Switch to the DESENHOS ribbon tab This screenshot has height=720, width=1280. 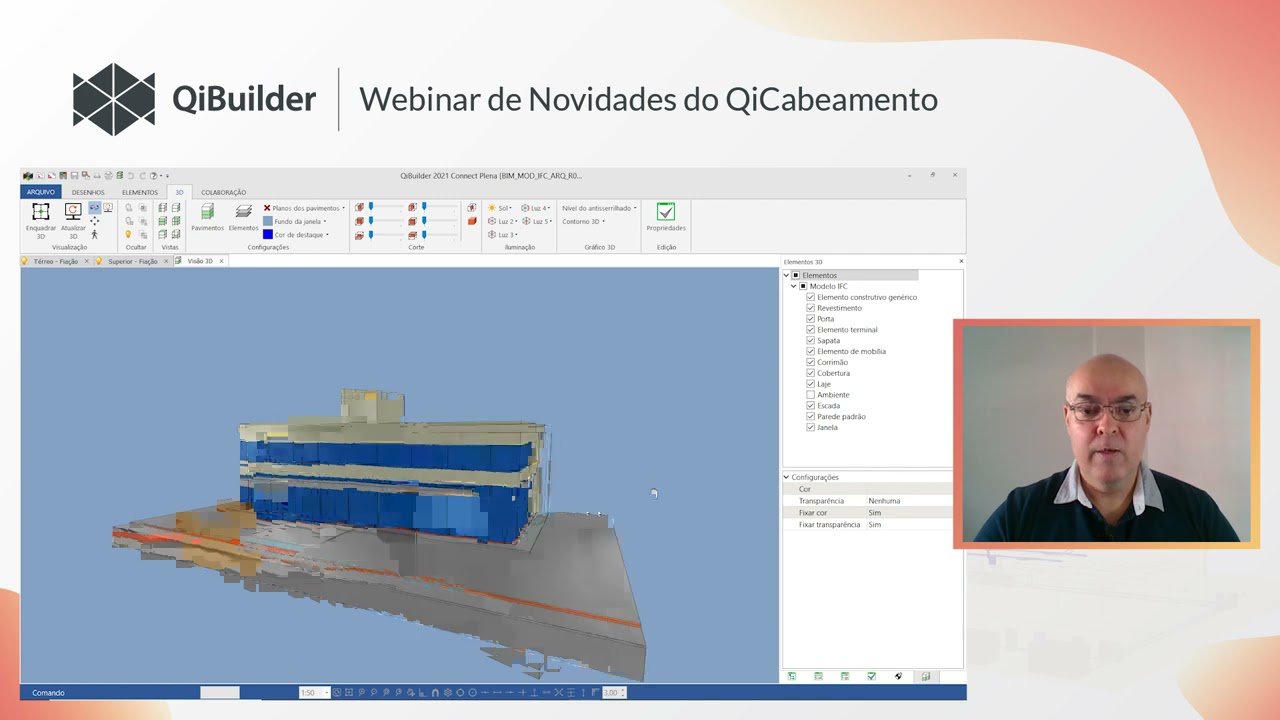(x=88, y=192)
